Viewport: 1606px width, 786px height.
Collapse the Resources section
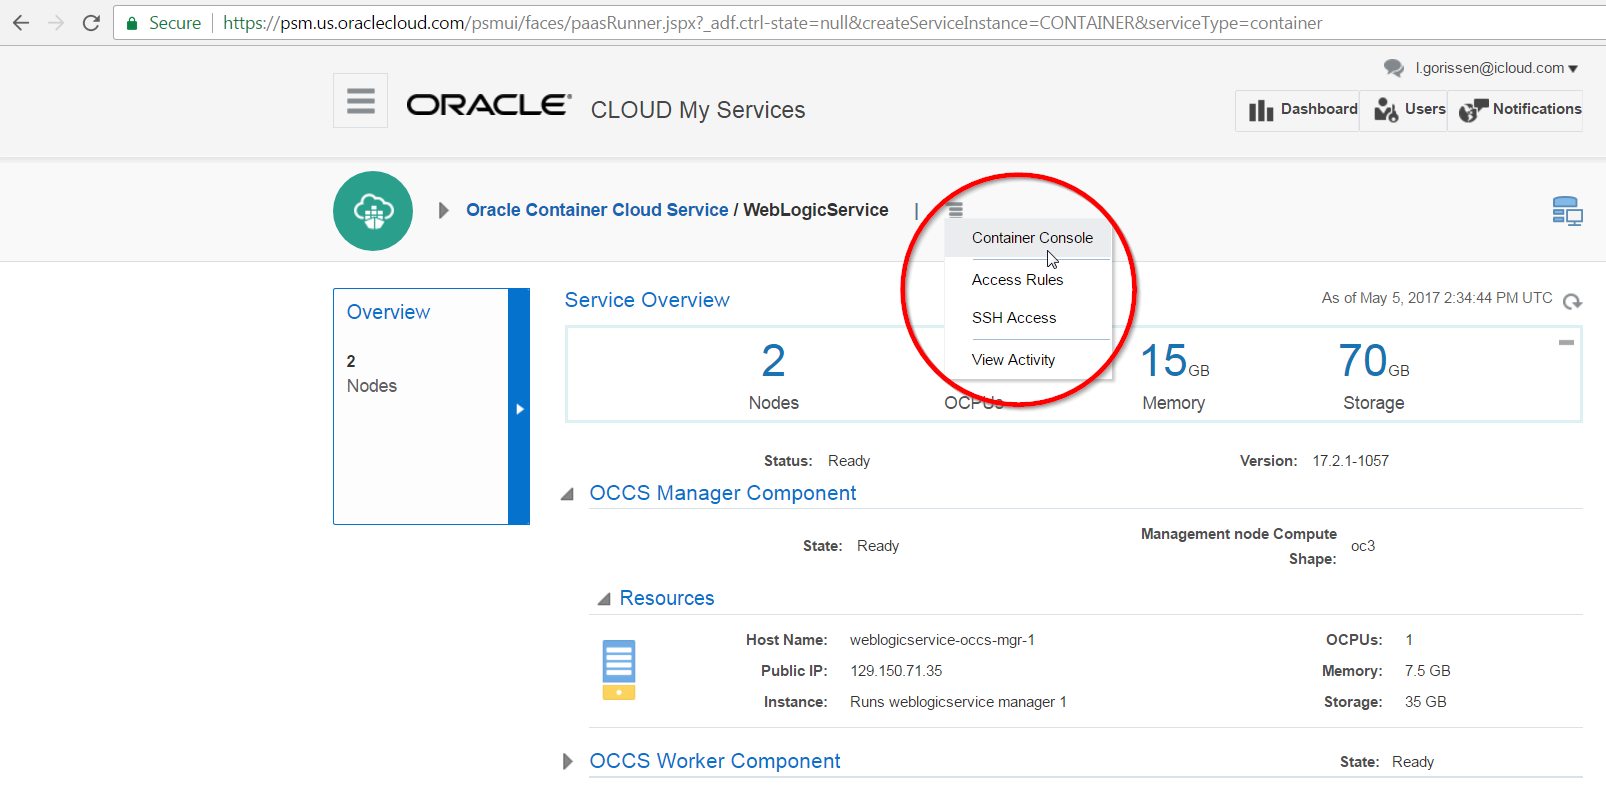pyautogui.click(x=603, y=599)
